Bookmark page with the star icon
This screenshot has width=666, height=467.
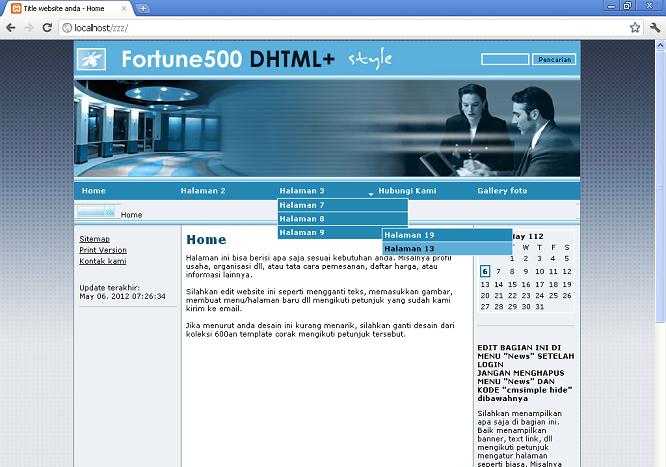pyautogui.click(x=635, y=28)
